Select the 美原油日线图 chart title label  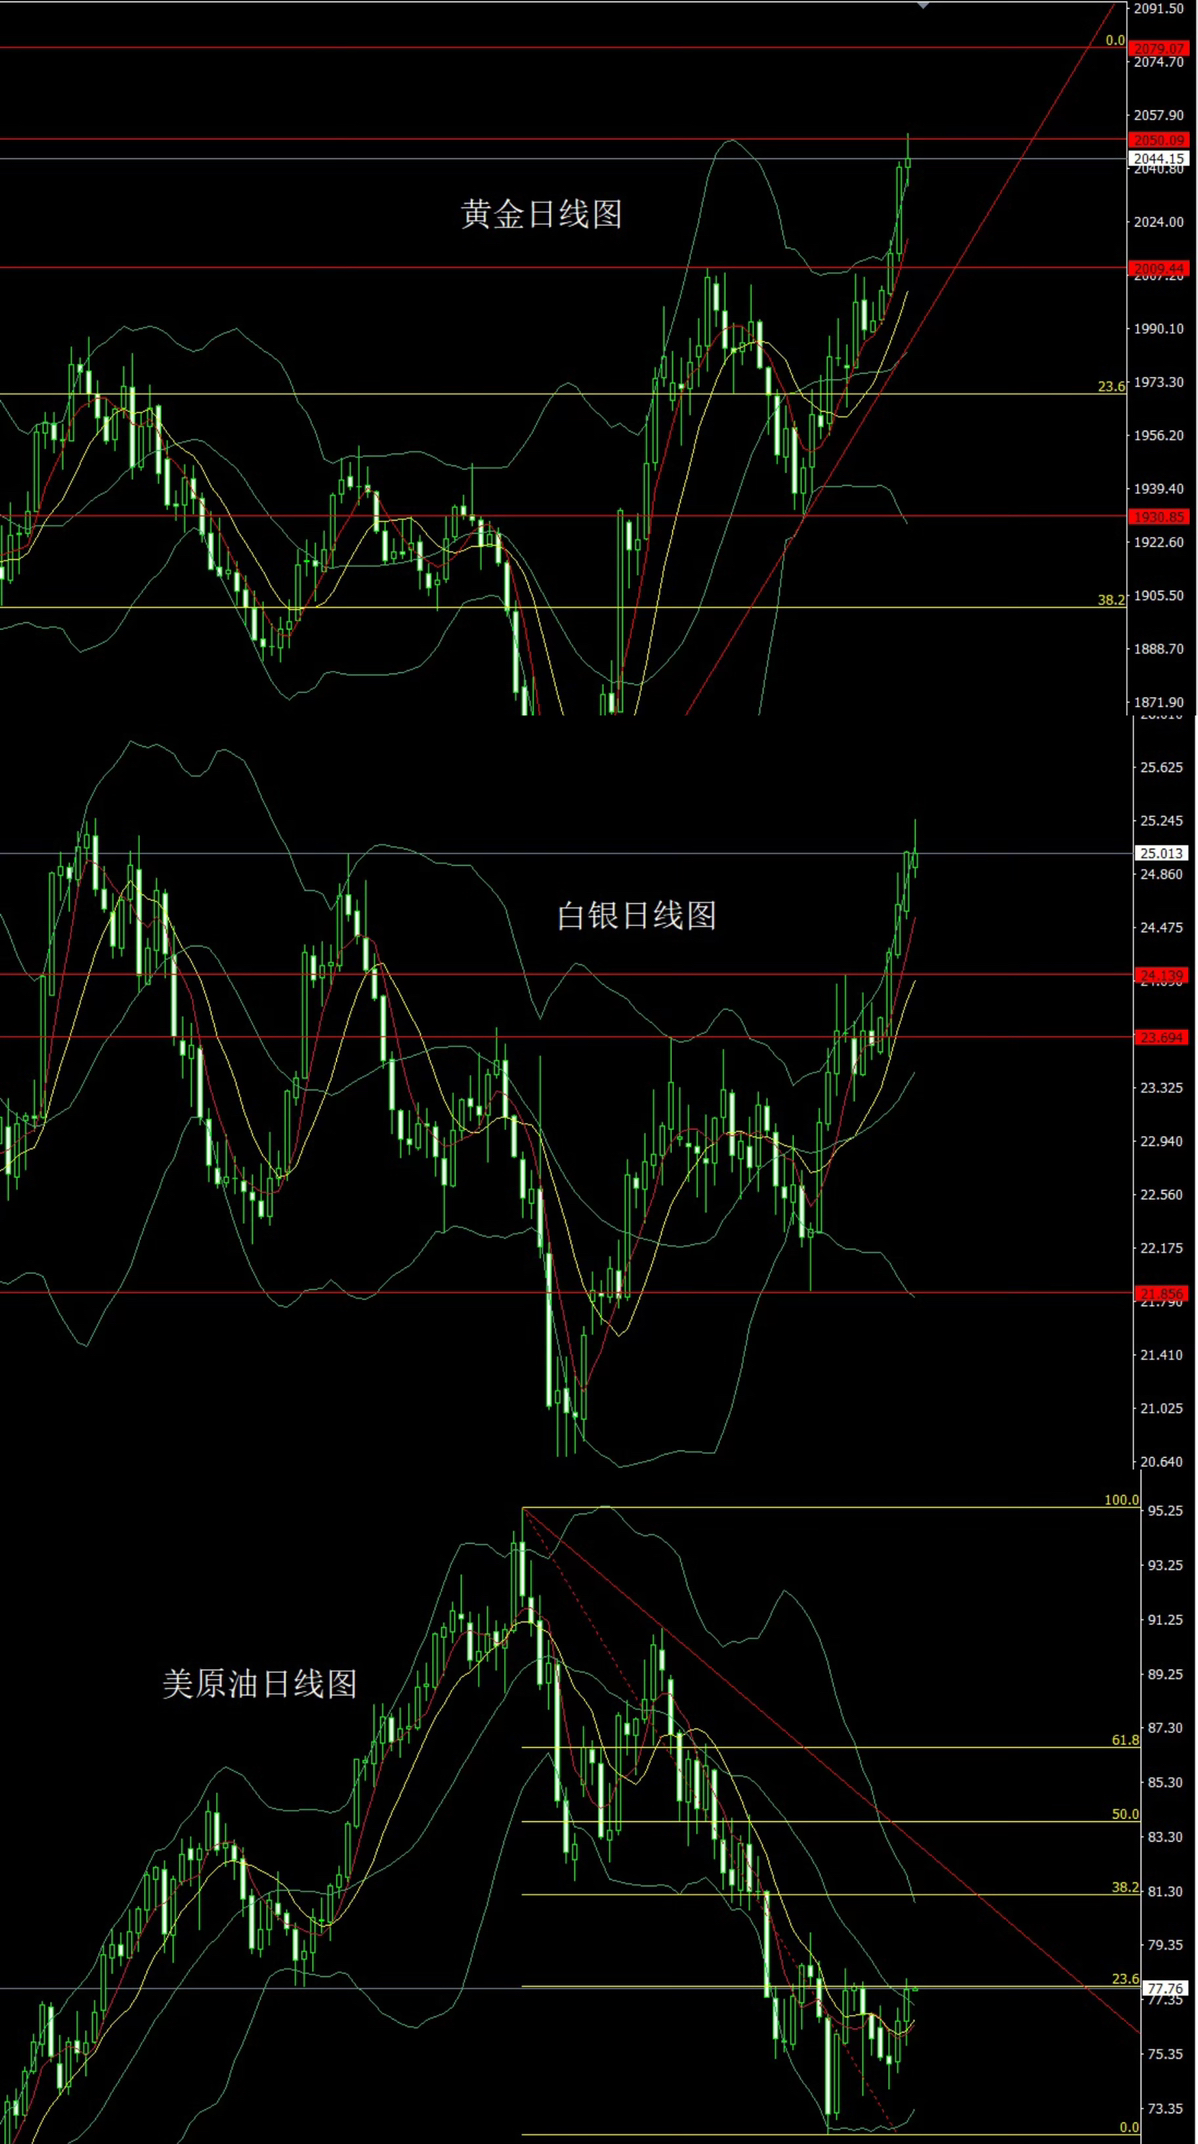click(x=259, y=1684)
